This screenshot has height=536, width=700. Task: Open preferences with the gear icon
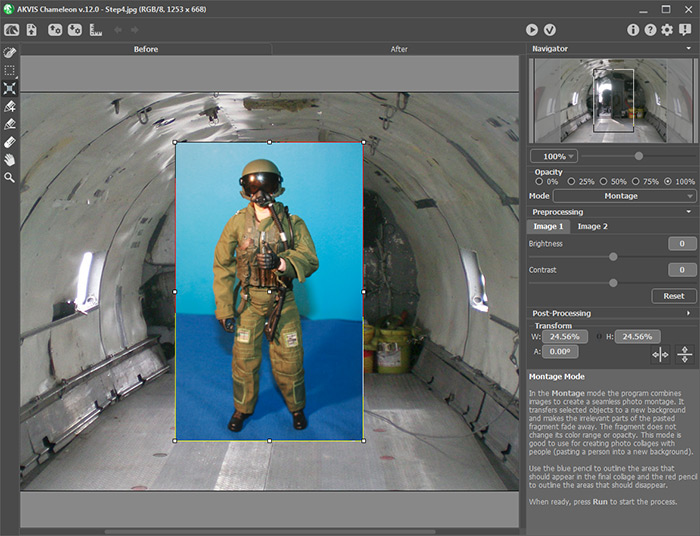click(x=667, y=30)
